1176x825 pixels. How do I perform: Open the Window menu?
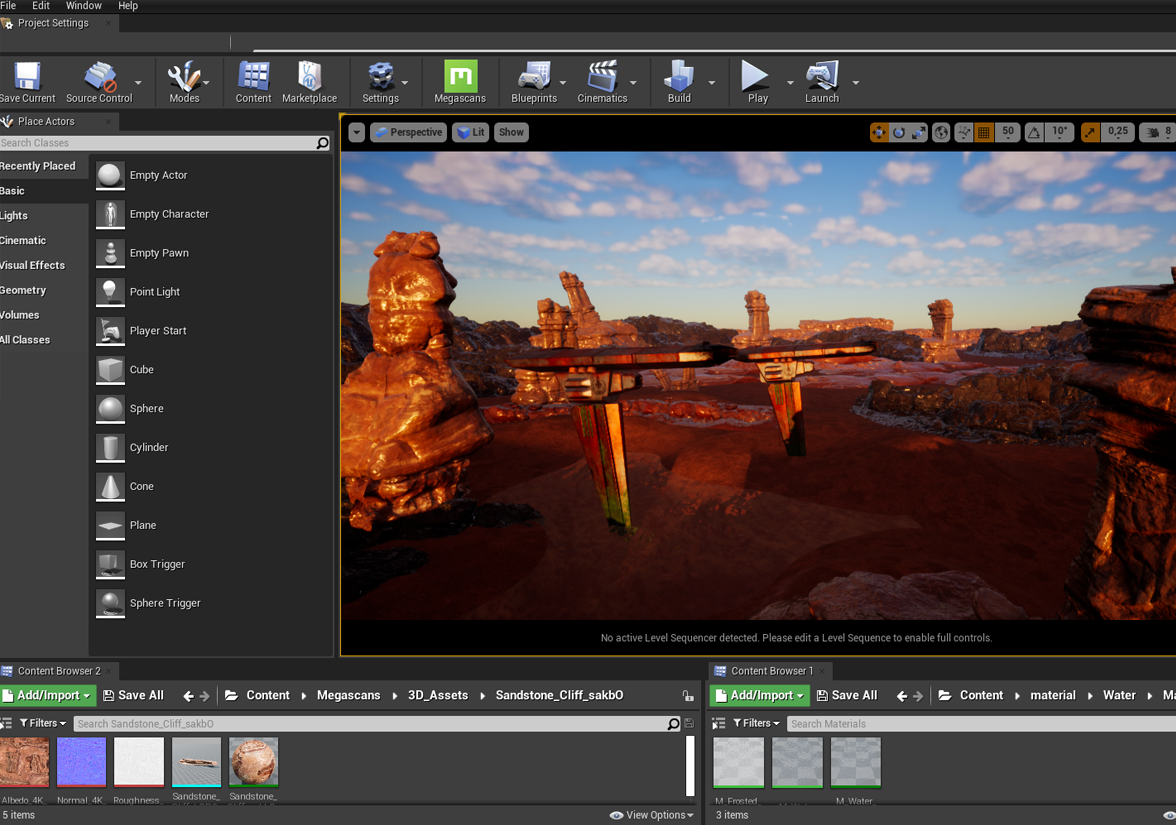pyautogui.click(x=84, y=6)
